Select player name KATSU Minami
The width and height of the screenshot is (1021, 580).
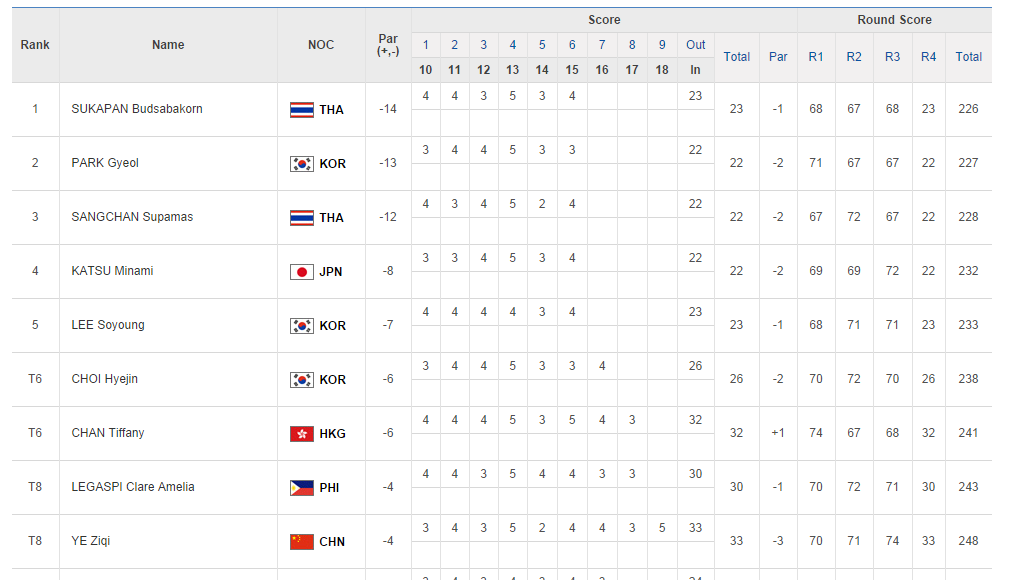pos(112,271)
